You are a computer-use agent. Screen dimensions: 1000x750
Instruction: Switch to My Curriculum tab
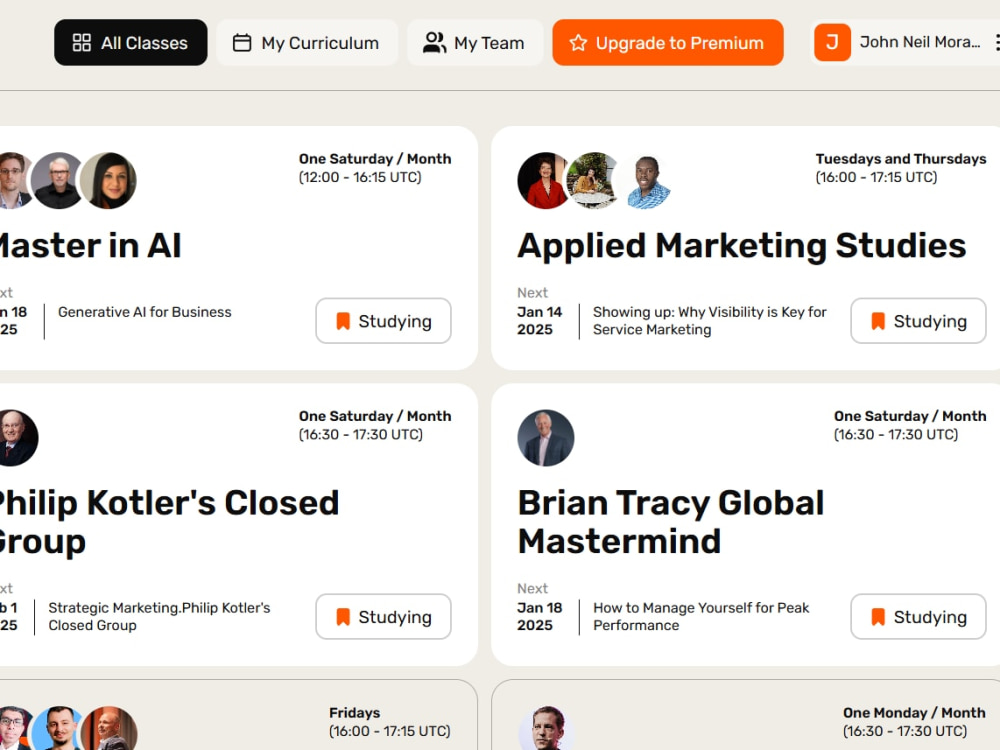point(307,43)
